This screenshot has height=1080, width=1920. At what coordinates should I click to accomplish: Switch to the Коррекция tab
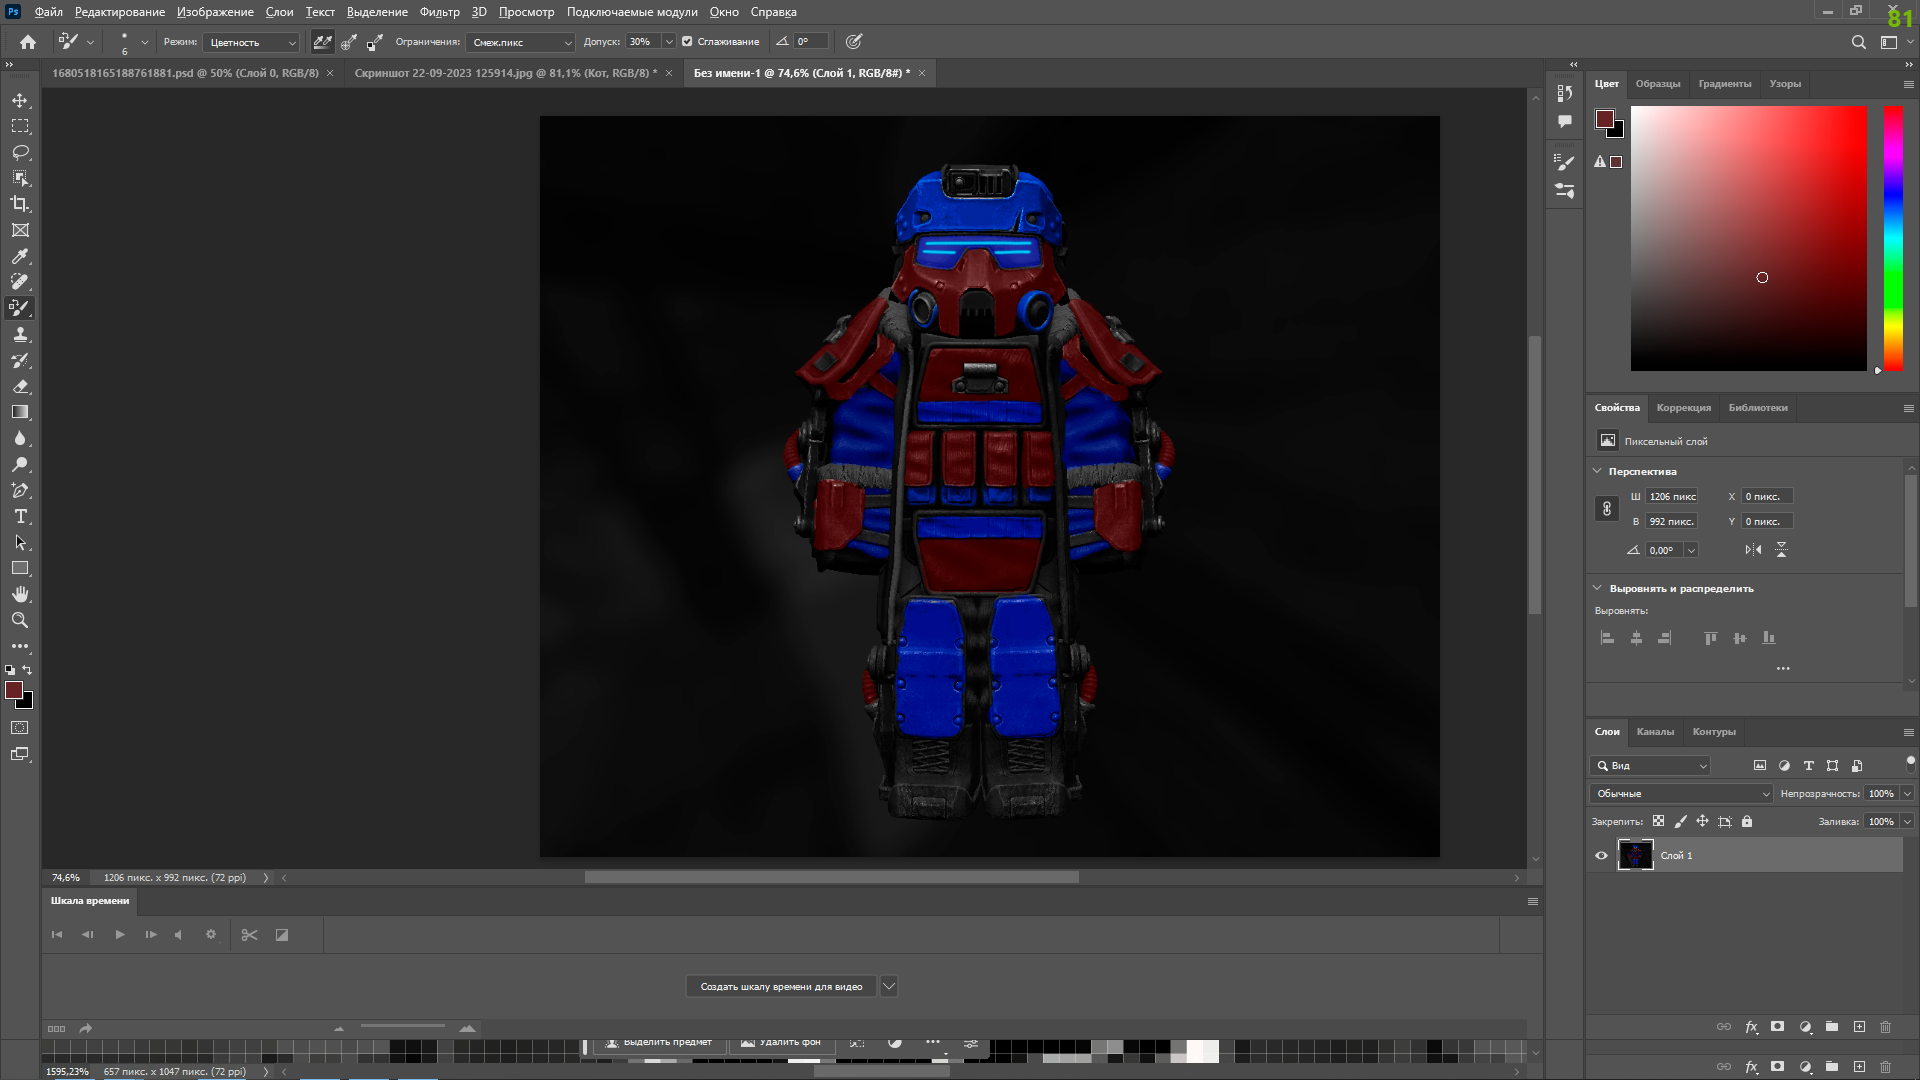1683,408
